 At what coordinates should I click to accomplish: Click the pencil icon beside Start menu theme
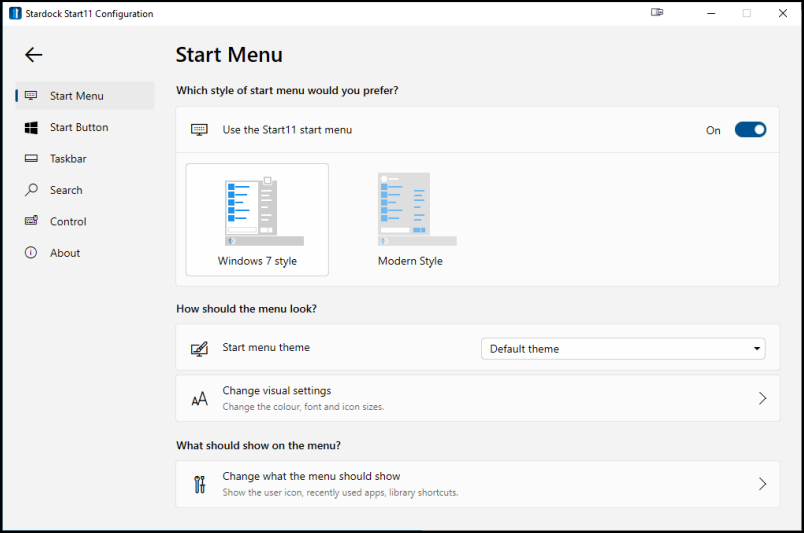(x=199, y=349)
